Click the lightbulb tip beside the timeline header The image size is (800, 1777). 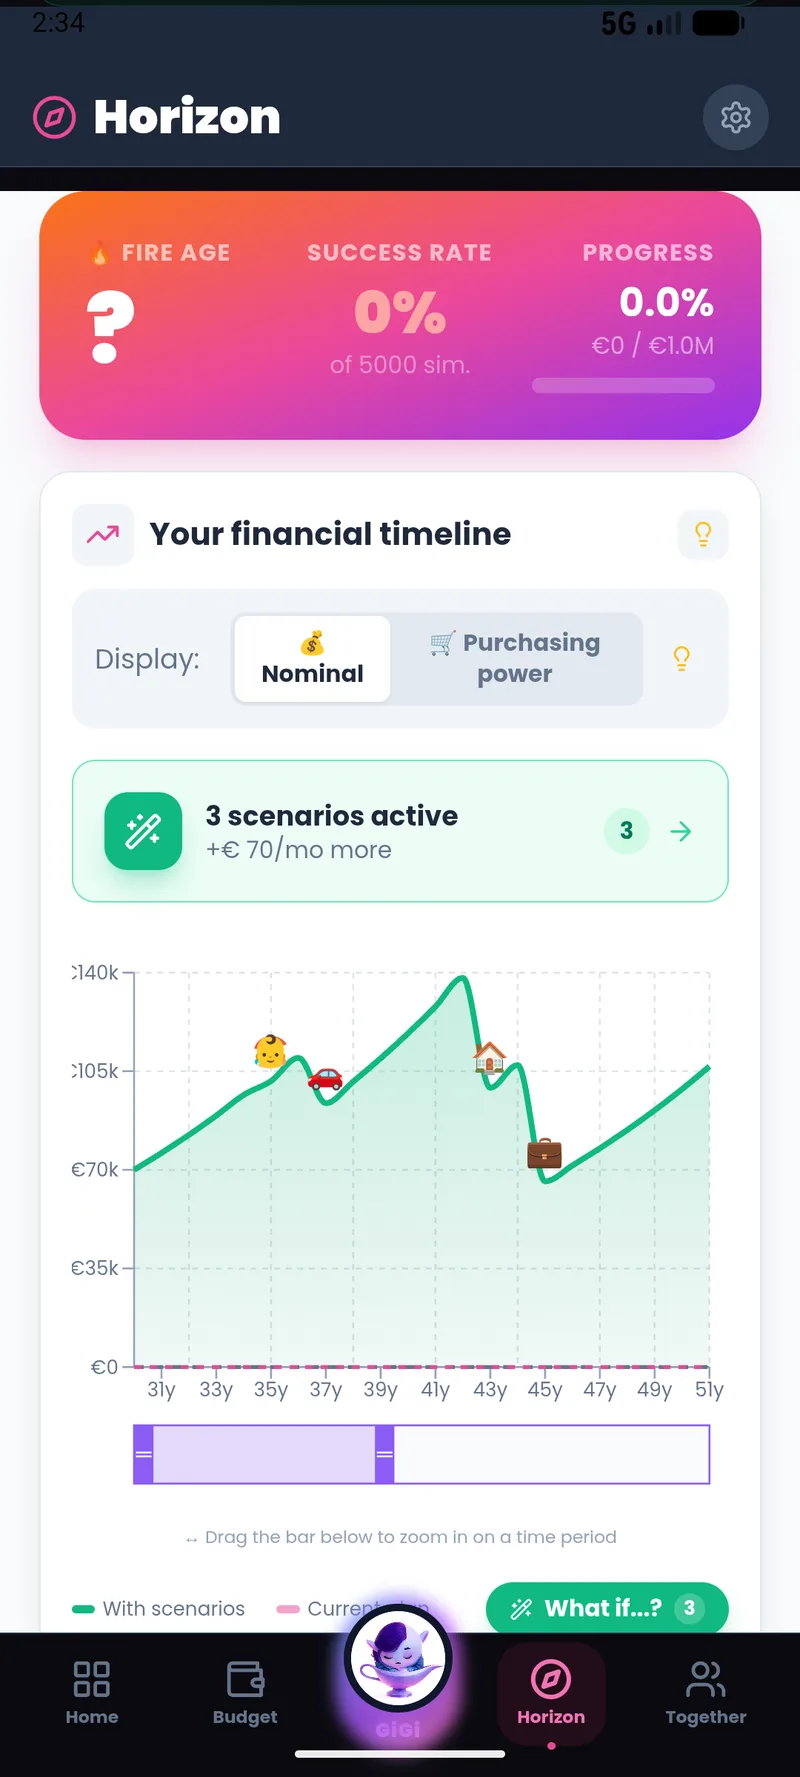(x=703, y=534)
